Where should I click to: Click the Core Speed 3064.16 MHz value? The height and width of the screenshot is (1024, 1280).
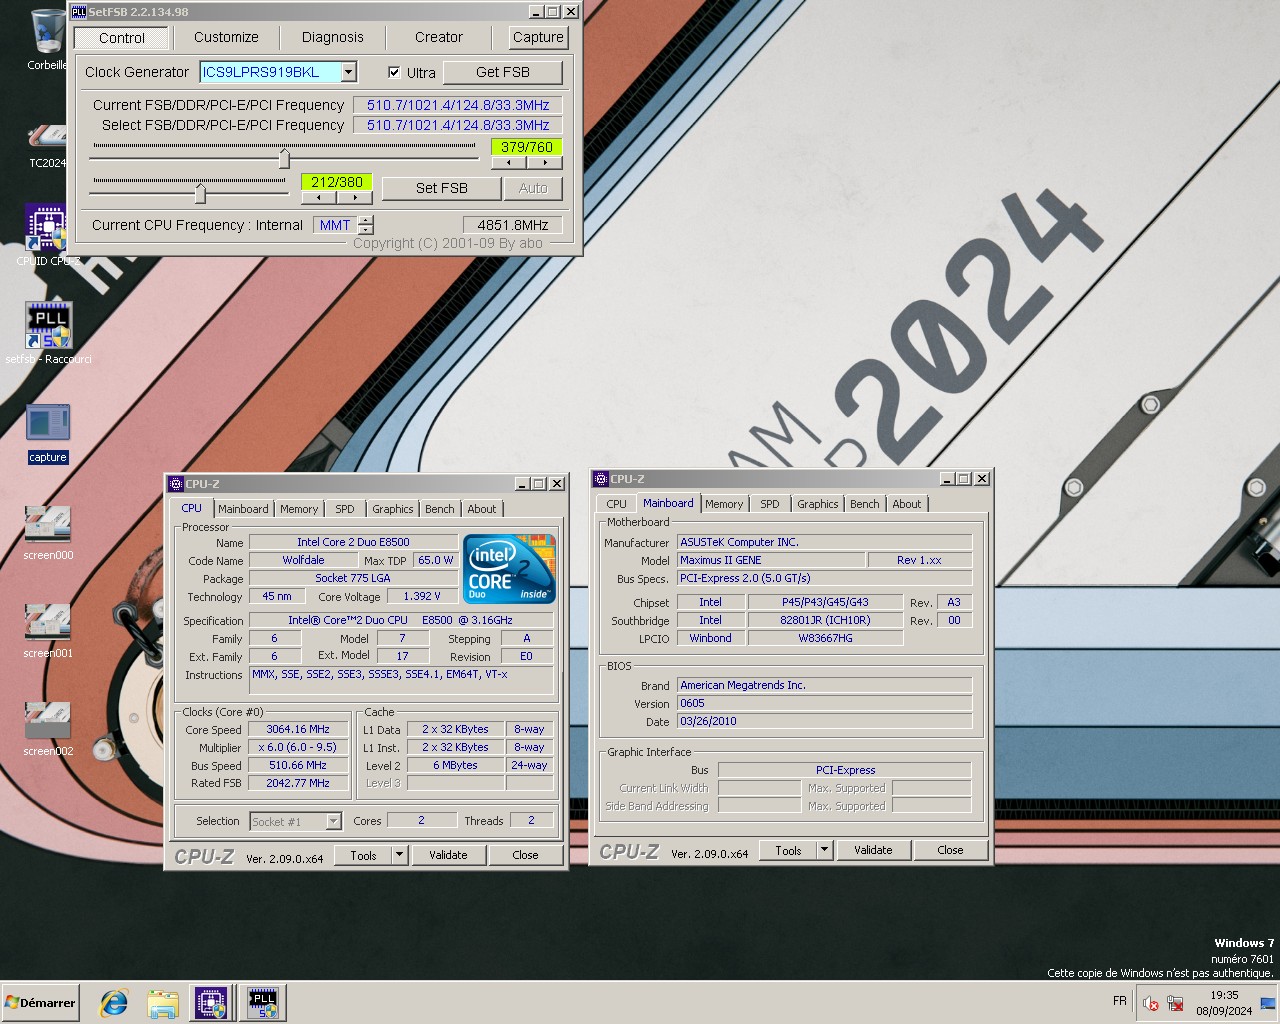tap(298, 729)
